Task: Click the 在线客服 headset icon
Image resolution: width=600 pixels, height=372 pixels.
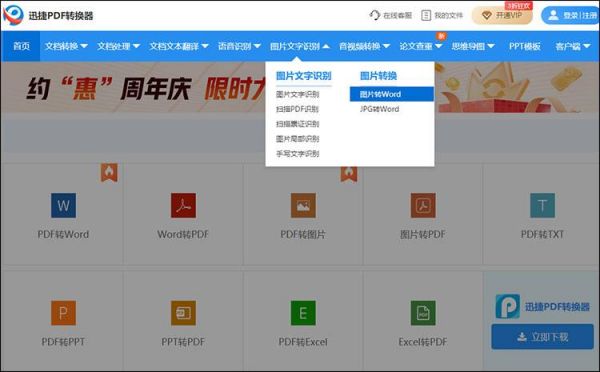Action: 375,15
